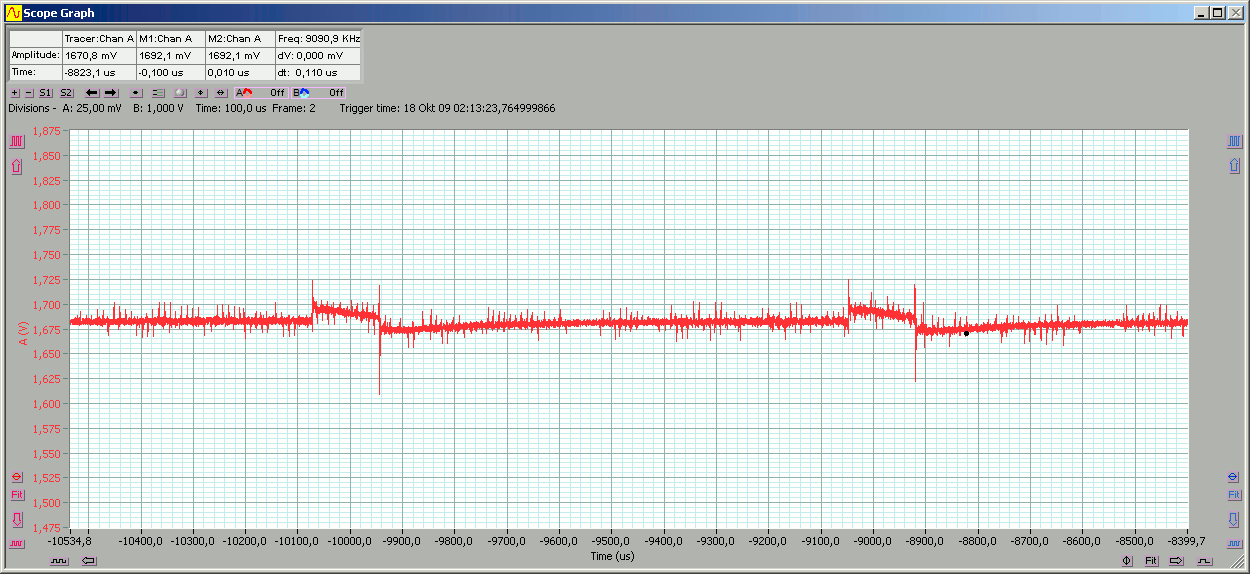1250x574 pixels.
Task: Click red down-arrow icon on channel A axis
Action: point(16,520)
